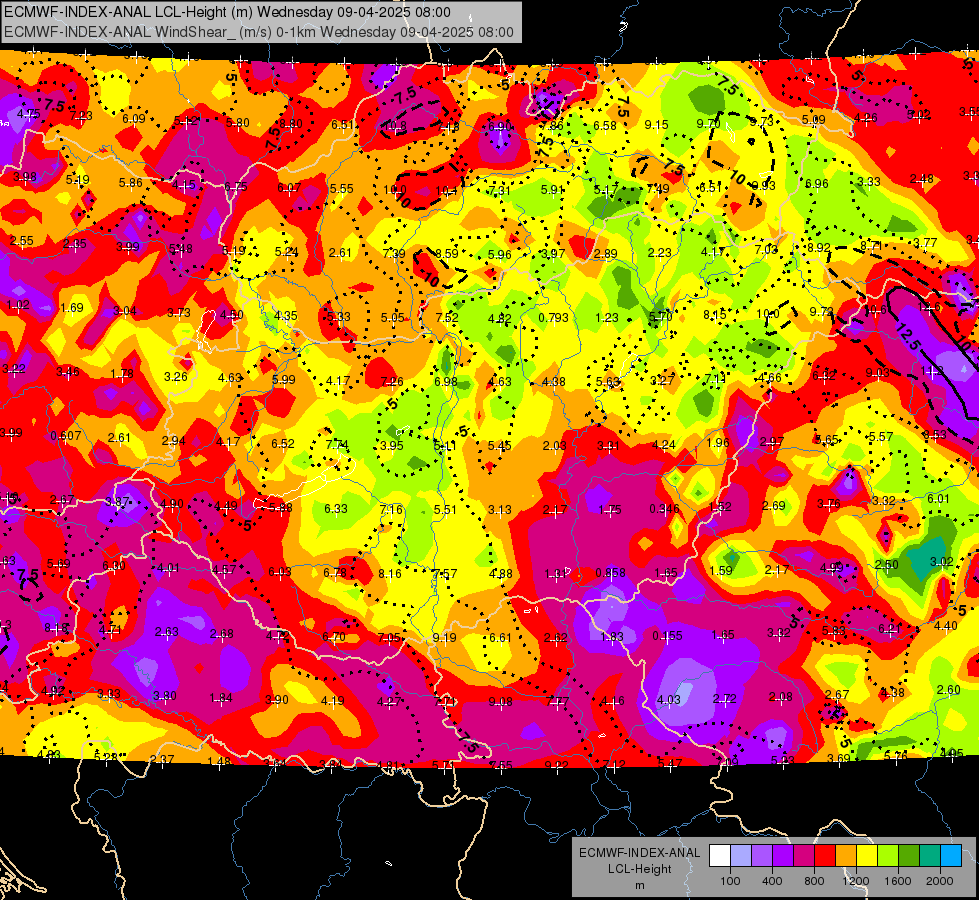Click the wind shear value 4.03
Viewport: 979px width, 900px height.
coord(668,700)
